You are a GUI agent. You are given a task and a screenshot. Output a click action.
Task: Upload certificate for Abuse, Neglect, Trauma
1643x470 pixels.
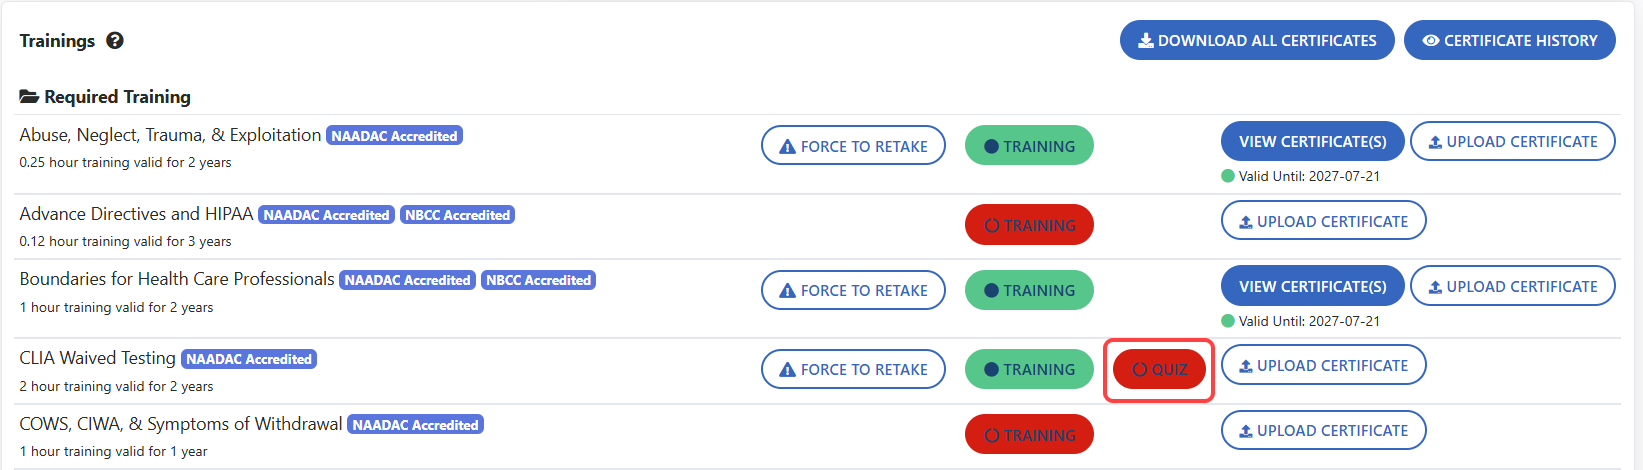1512,142
